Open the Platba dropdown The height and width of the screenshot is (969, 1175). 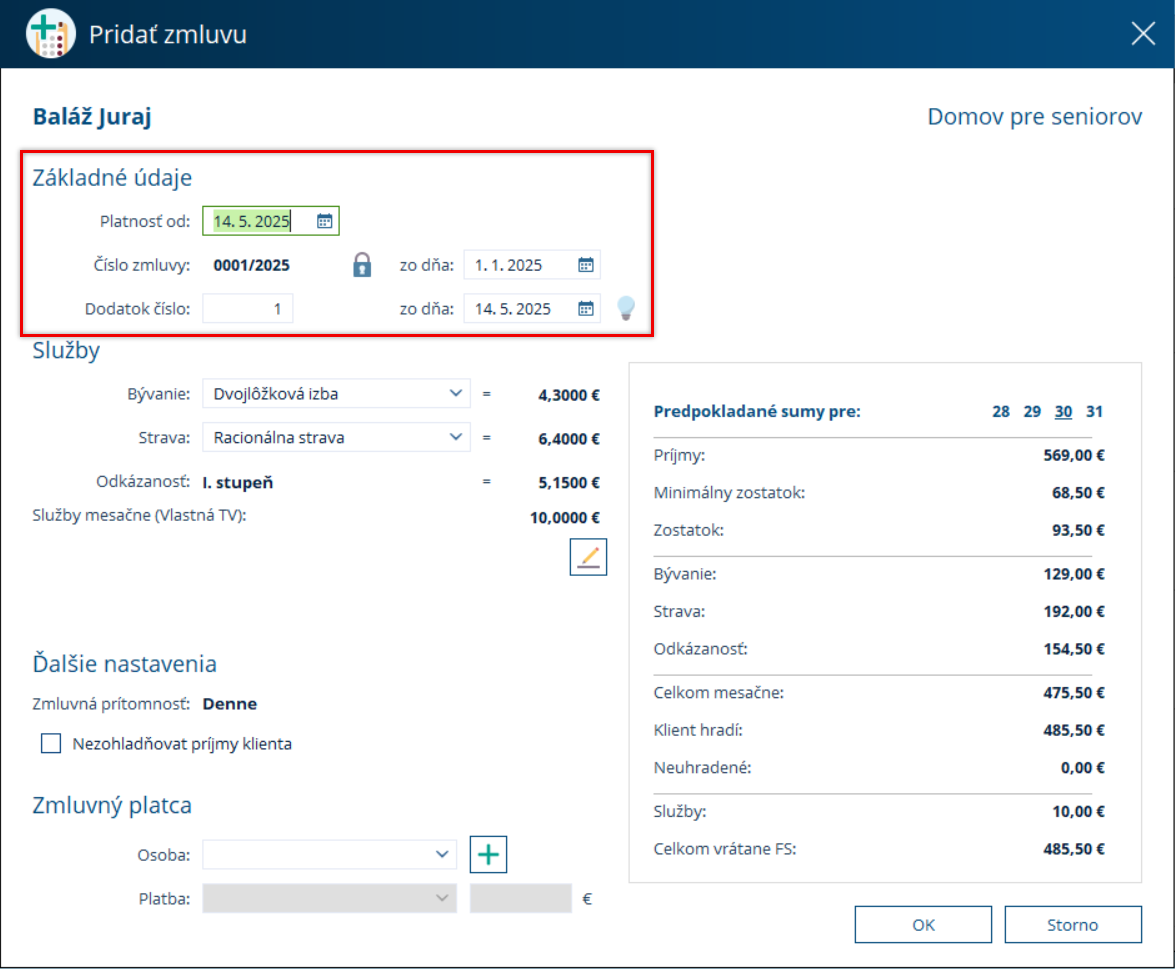pyautogui.click(x=330, y=898)
